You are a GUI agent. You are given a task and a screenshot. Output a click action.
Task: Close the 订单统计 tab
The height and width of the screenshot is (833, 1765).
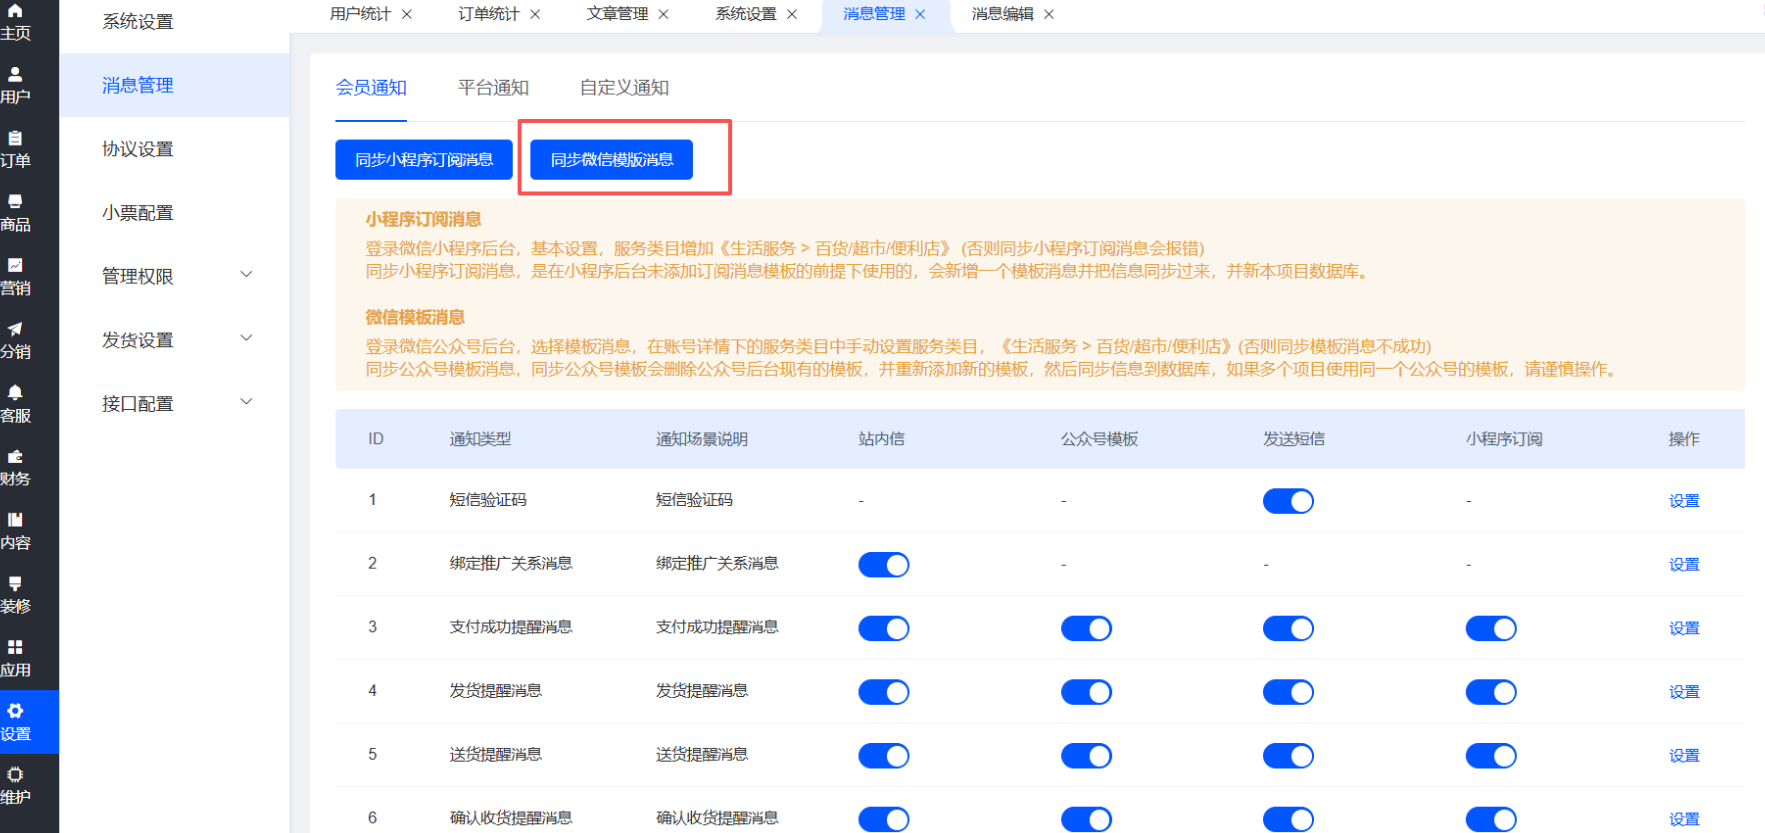pos(535,14)
